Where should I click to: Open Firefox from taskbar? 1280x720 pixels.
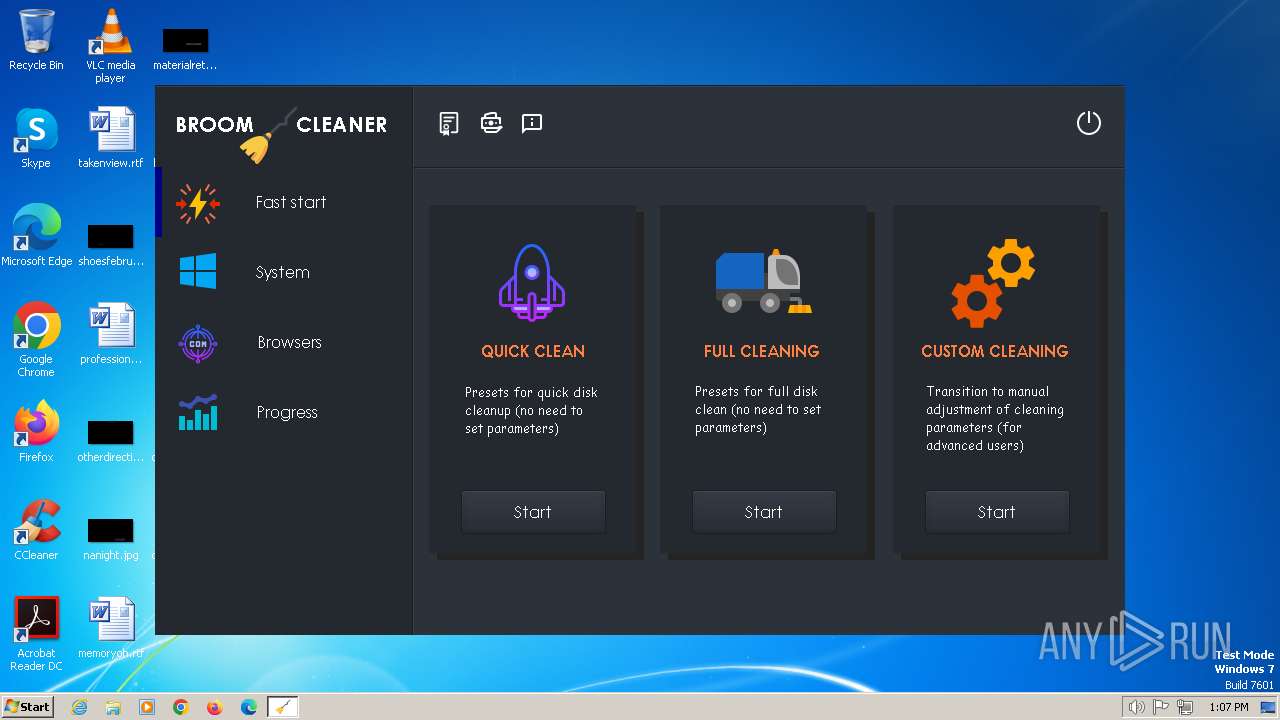pos(215,707)
